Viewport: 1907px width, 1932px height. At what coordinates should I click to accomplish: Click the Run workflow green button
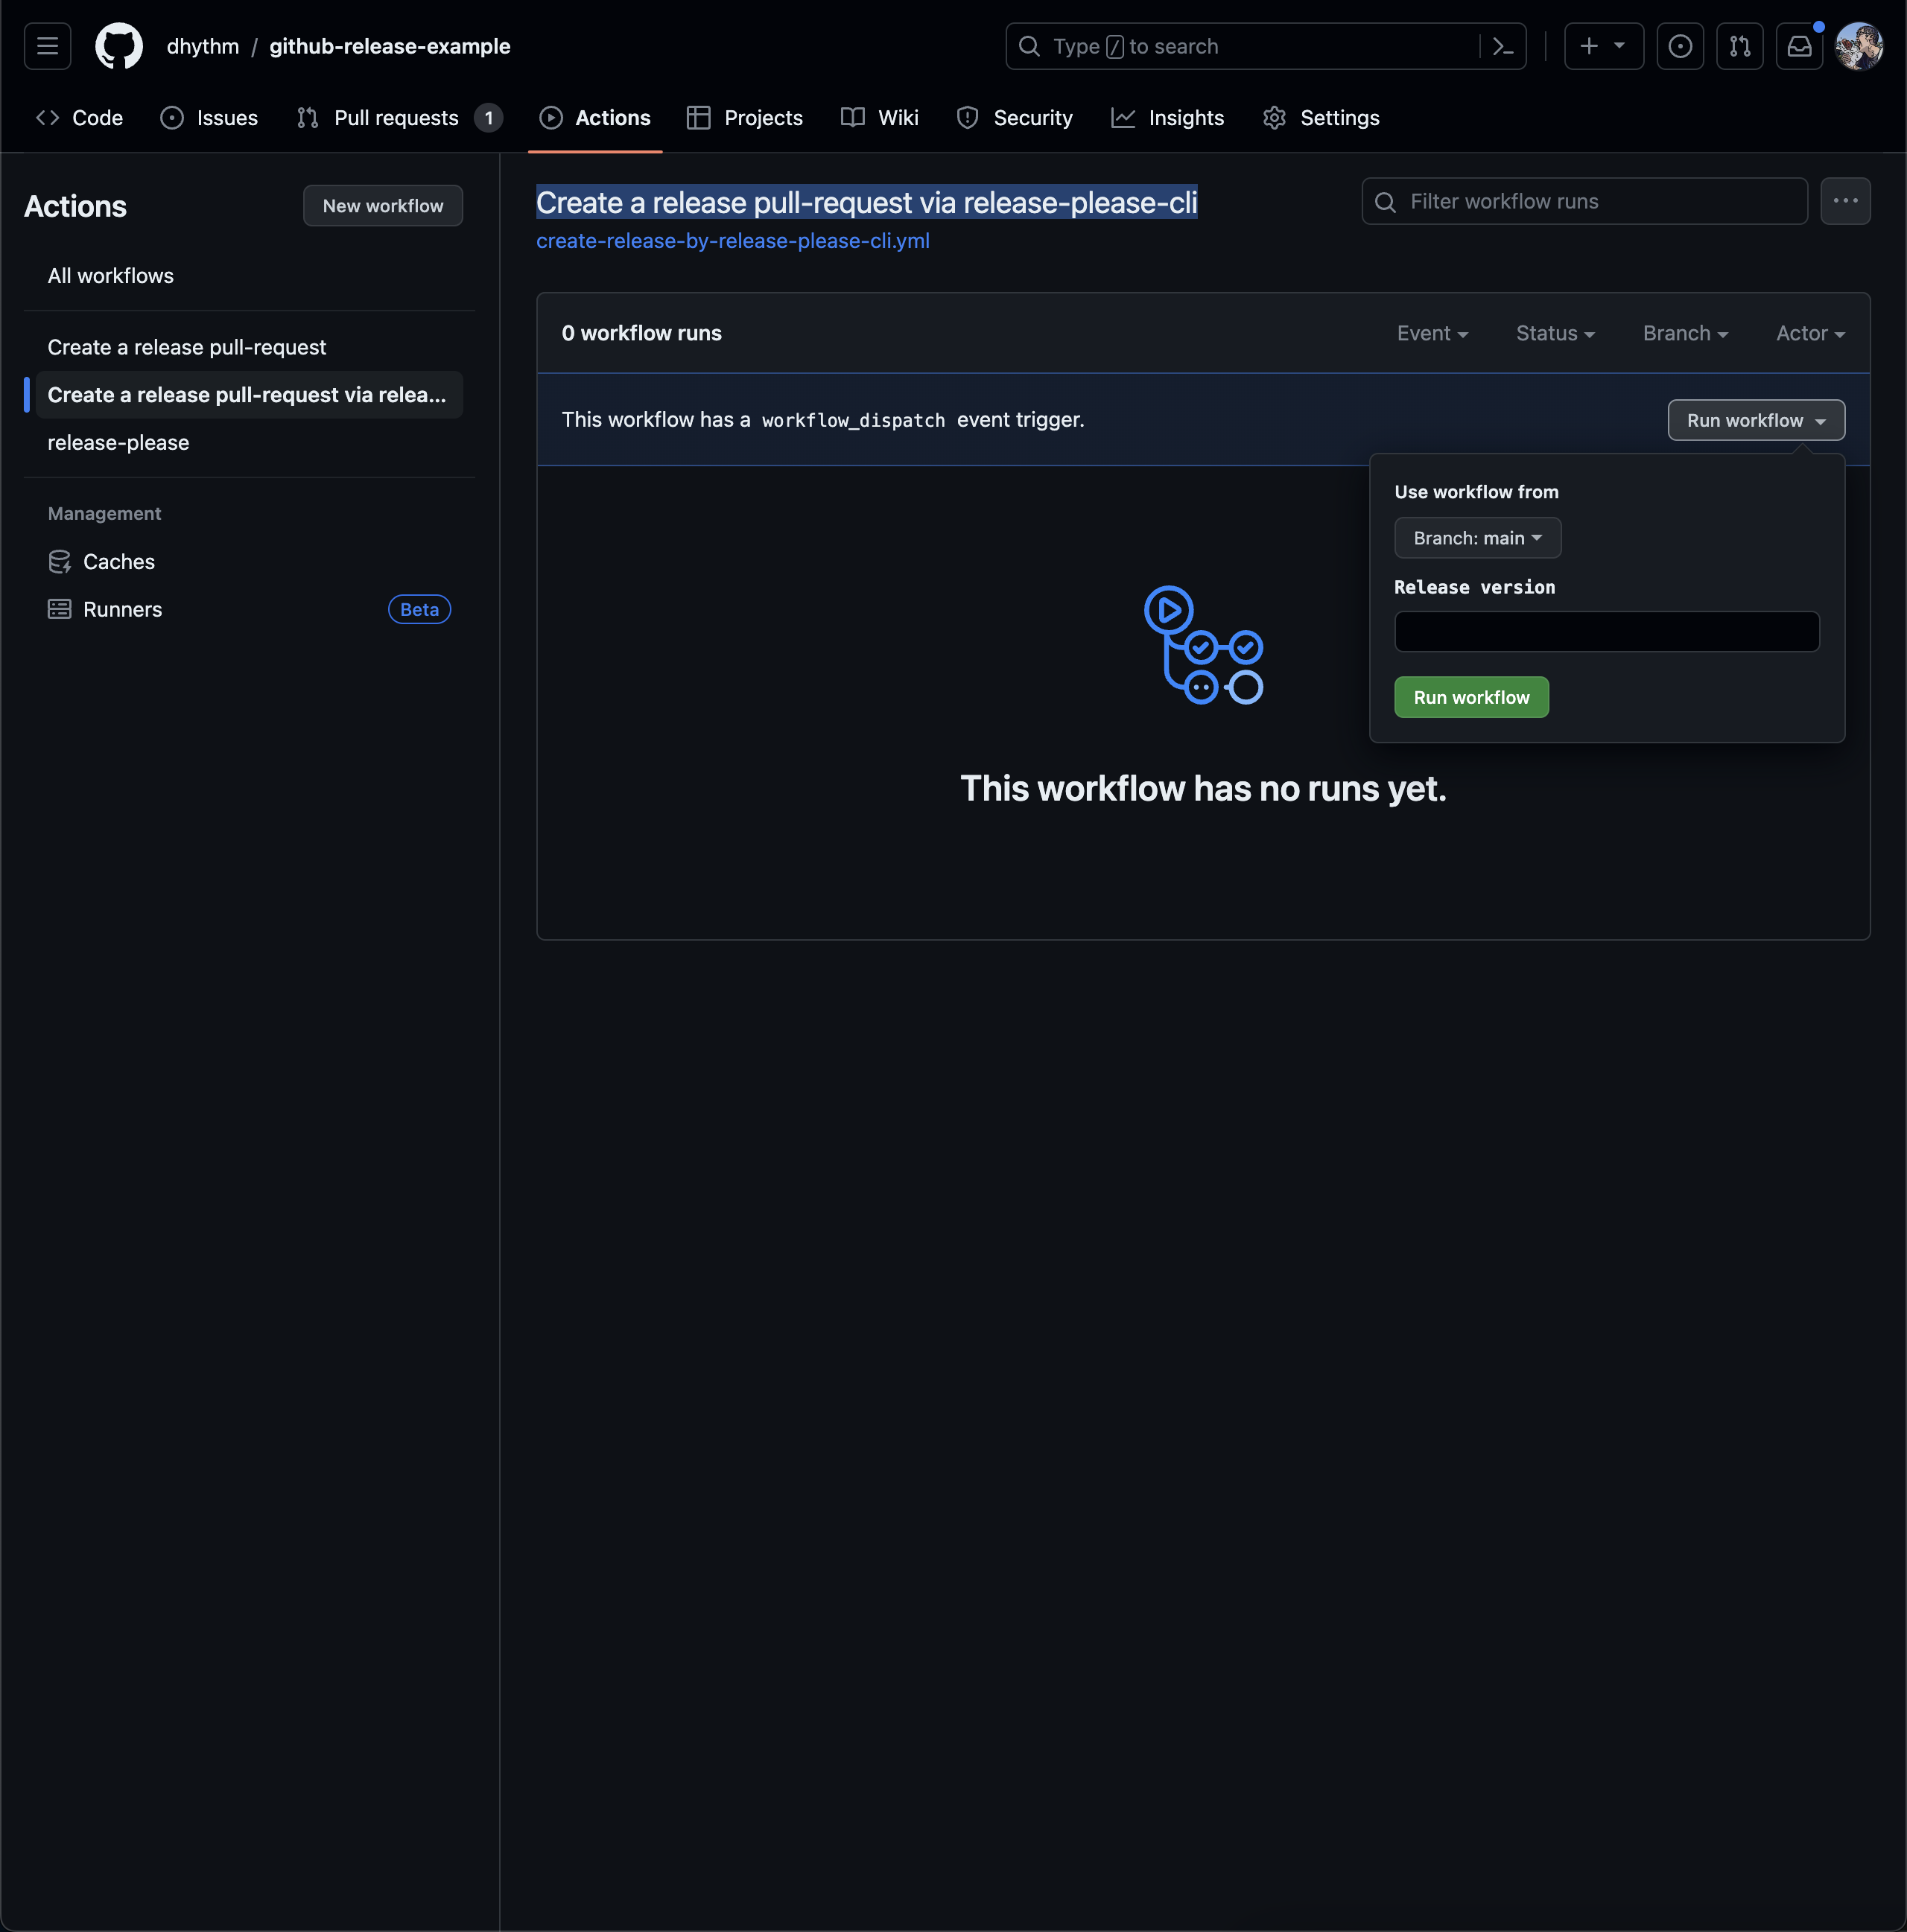coord(1472,696)
